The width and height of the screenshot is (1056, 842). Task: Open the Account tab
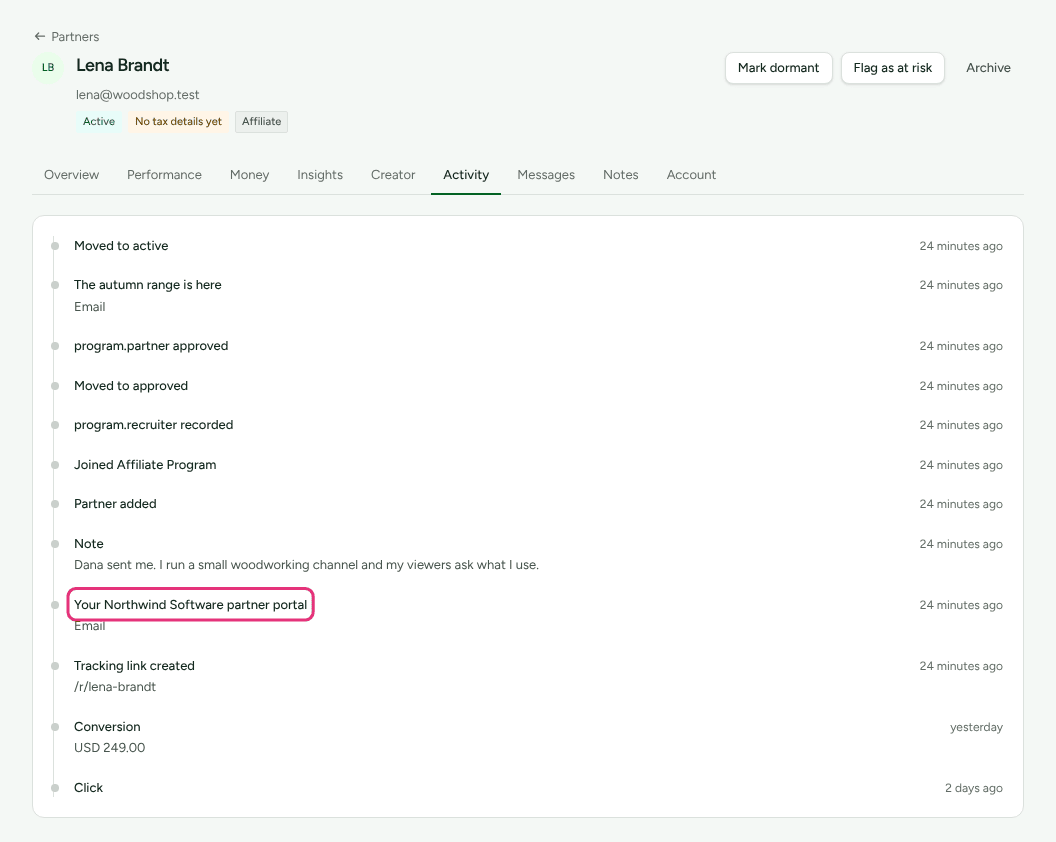691,174
